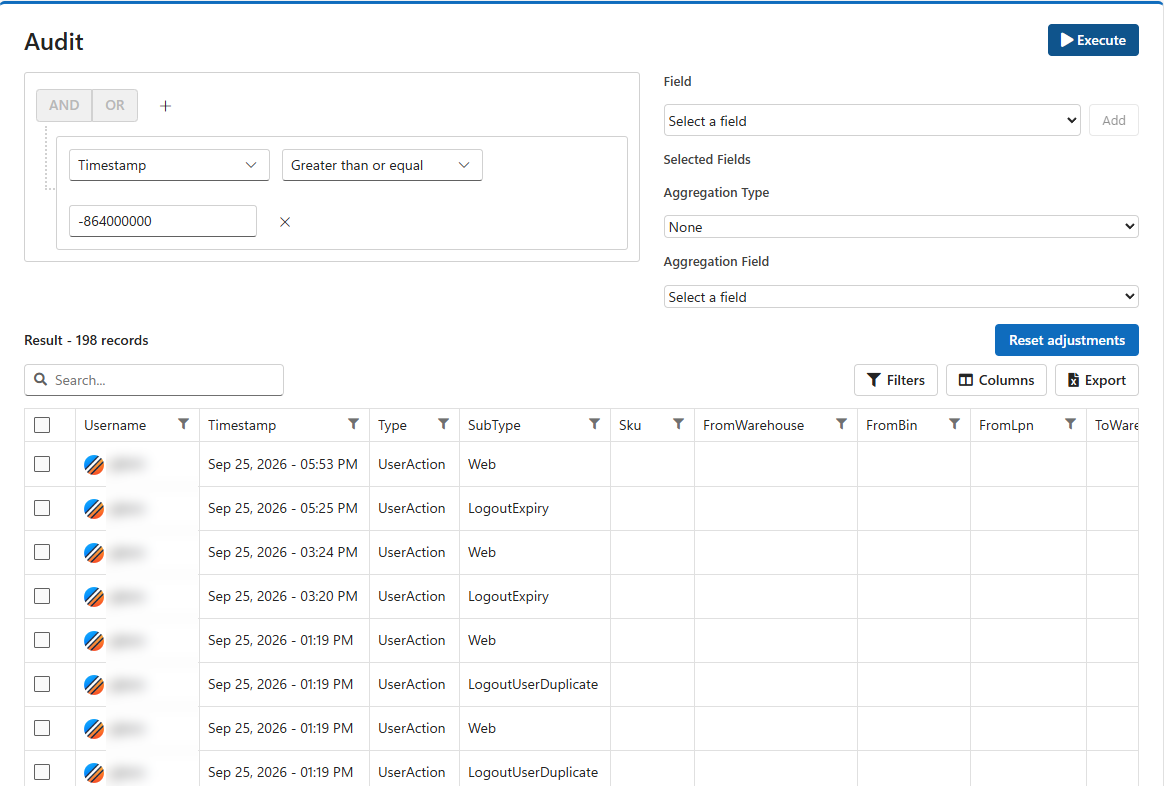Click the search magnifier icon
The width and height of the screenshot is (1164, 786).
tap(41, 379)
